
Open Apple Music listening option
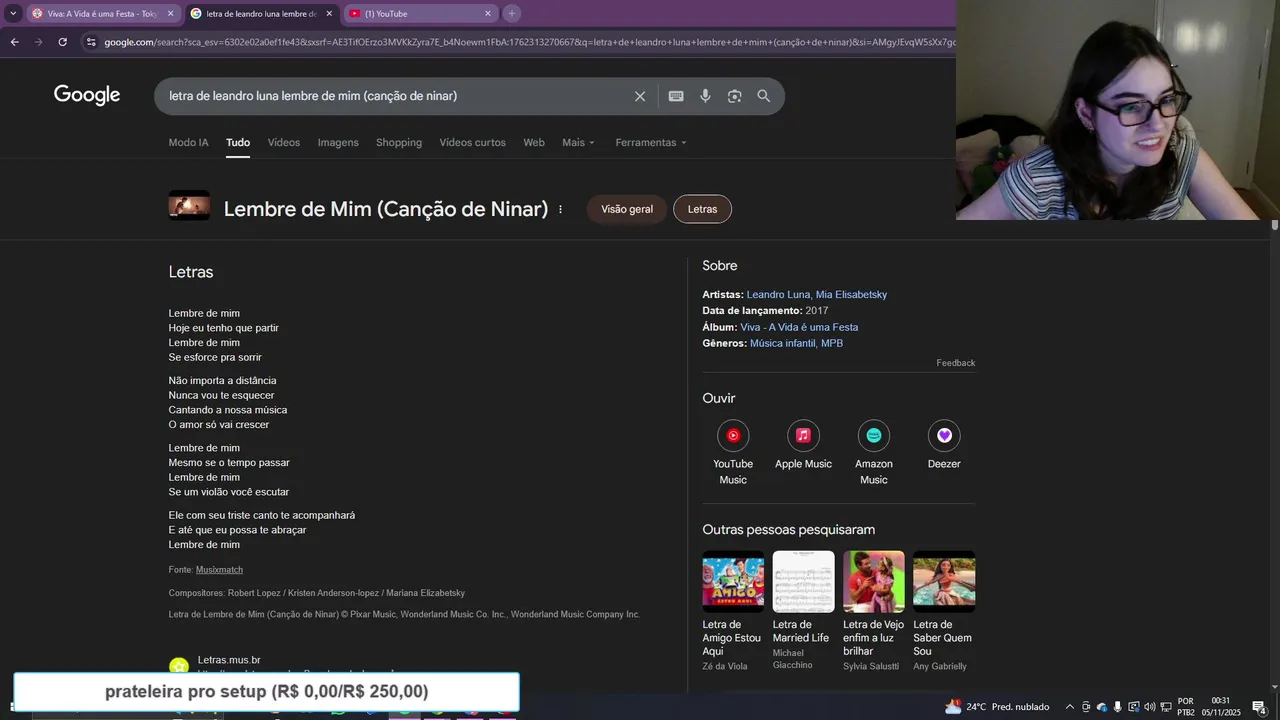803,446
